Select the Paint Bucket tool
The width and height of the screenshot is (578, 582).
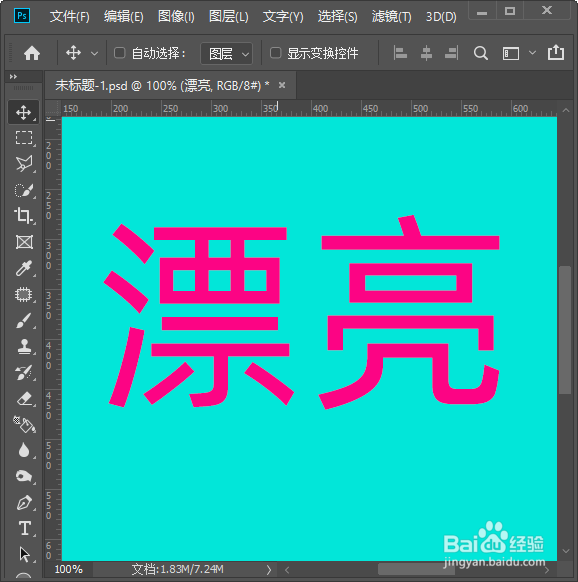(x=24, y=425)
